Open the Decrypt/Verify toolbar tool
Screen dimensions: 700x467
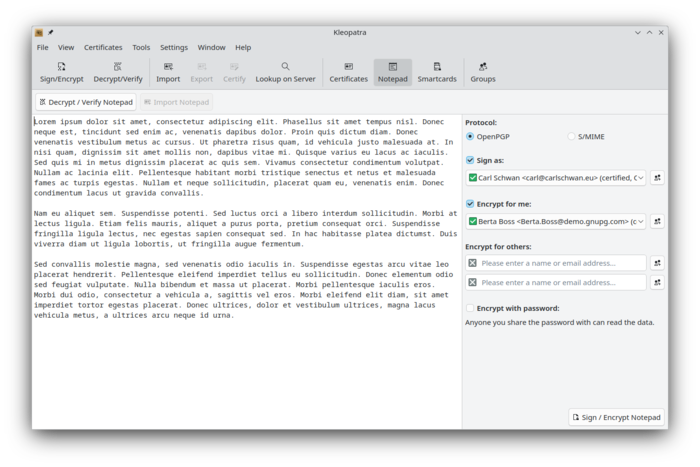coord(118,72)
